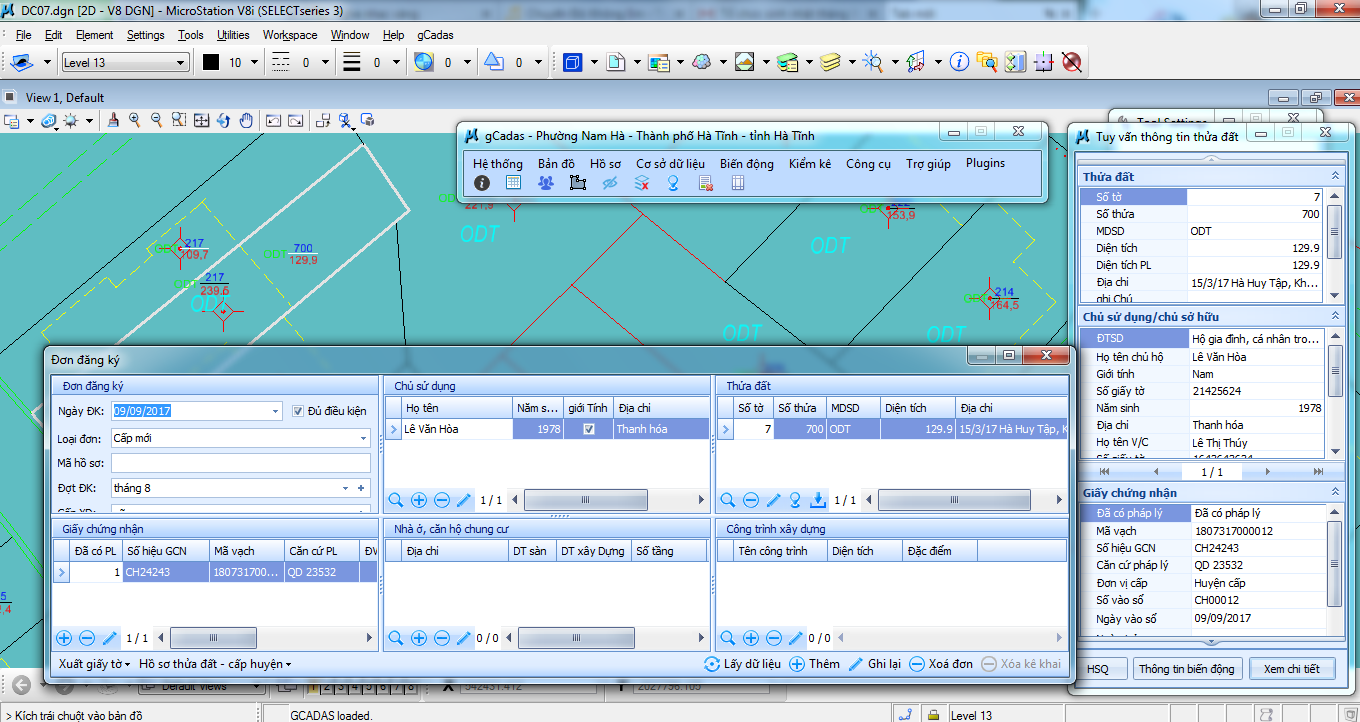This screenshot has width=1360, height=722.
Task: Click the pencil edit icon in Giấy chứng nhận panel
Action: tap(110, 638)
